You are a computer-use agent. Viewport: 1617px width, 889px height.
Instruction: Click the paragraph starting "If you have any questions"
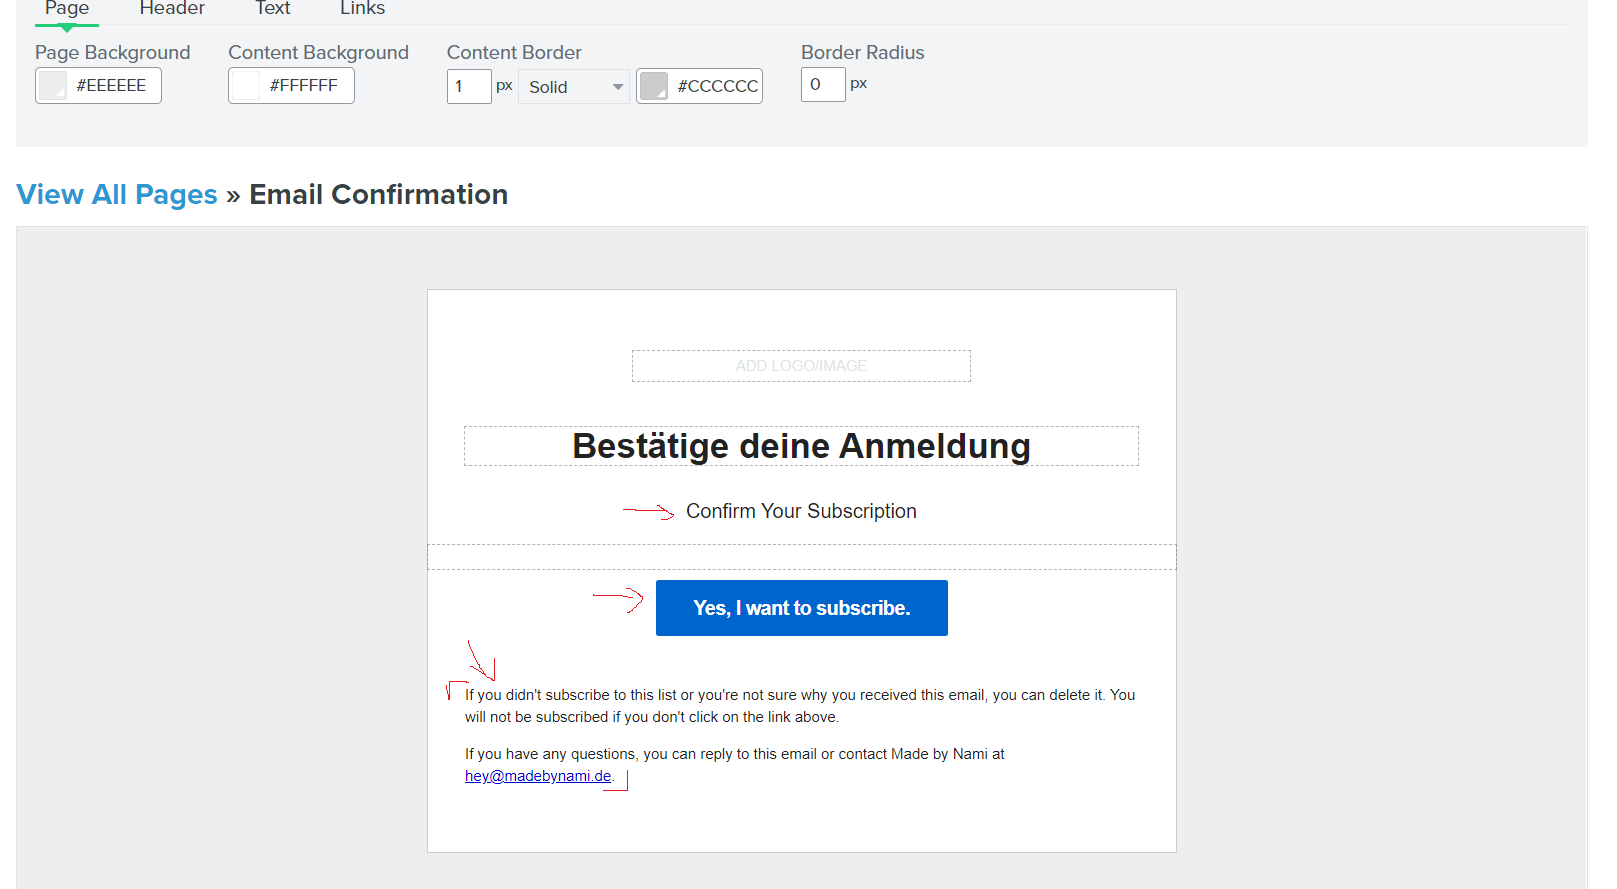click(x=735, y=765)
